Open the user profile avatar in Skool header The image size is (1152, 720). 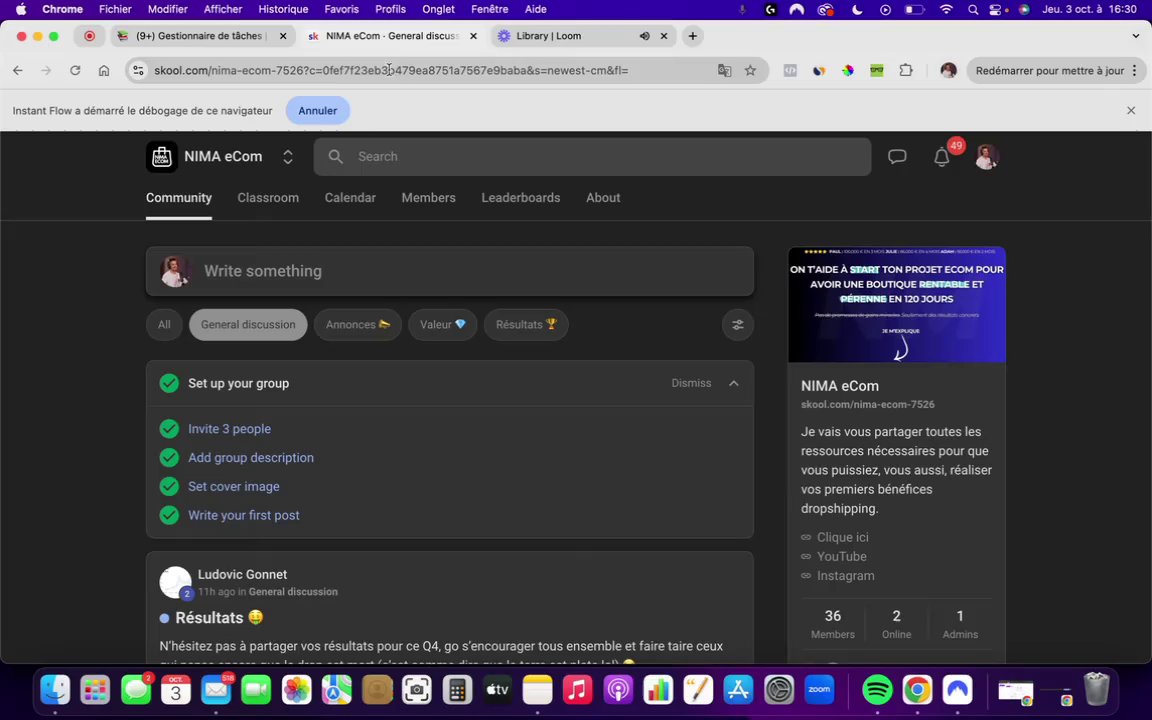coord(986,156)
